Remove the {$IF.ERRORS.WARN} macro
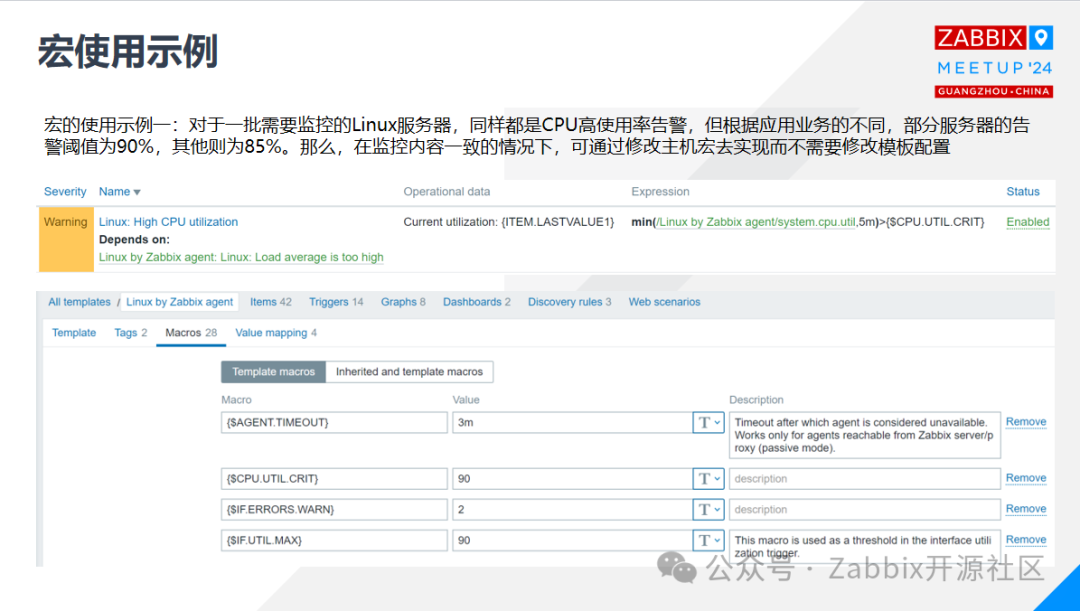This screenshot has height=611, width=1080. pyautogui.click(x=1026, y=509)
